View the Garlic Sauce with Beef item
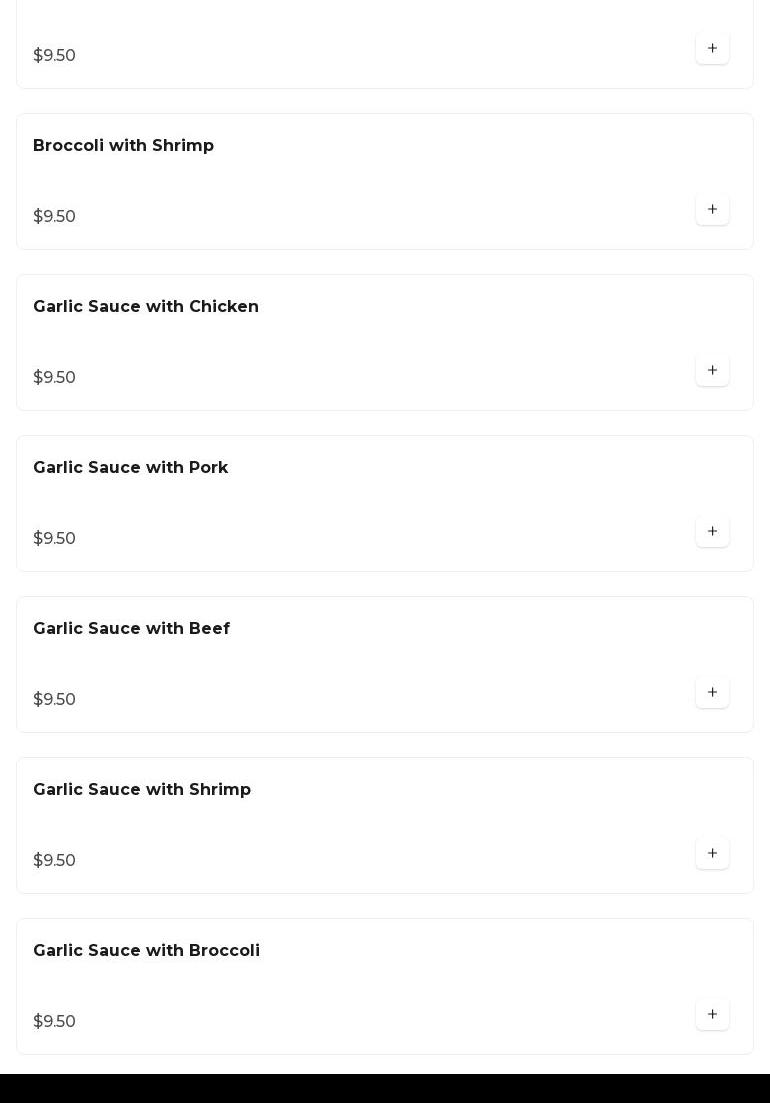The image size is (770, 1103). pyautogui.click(x=131, y=629)
